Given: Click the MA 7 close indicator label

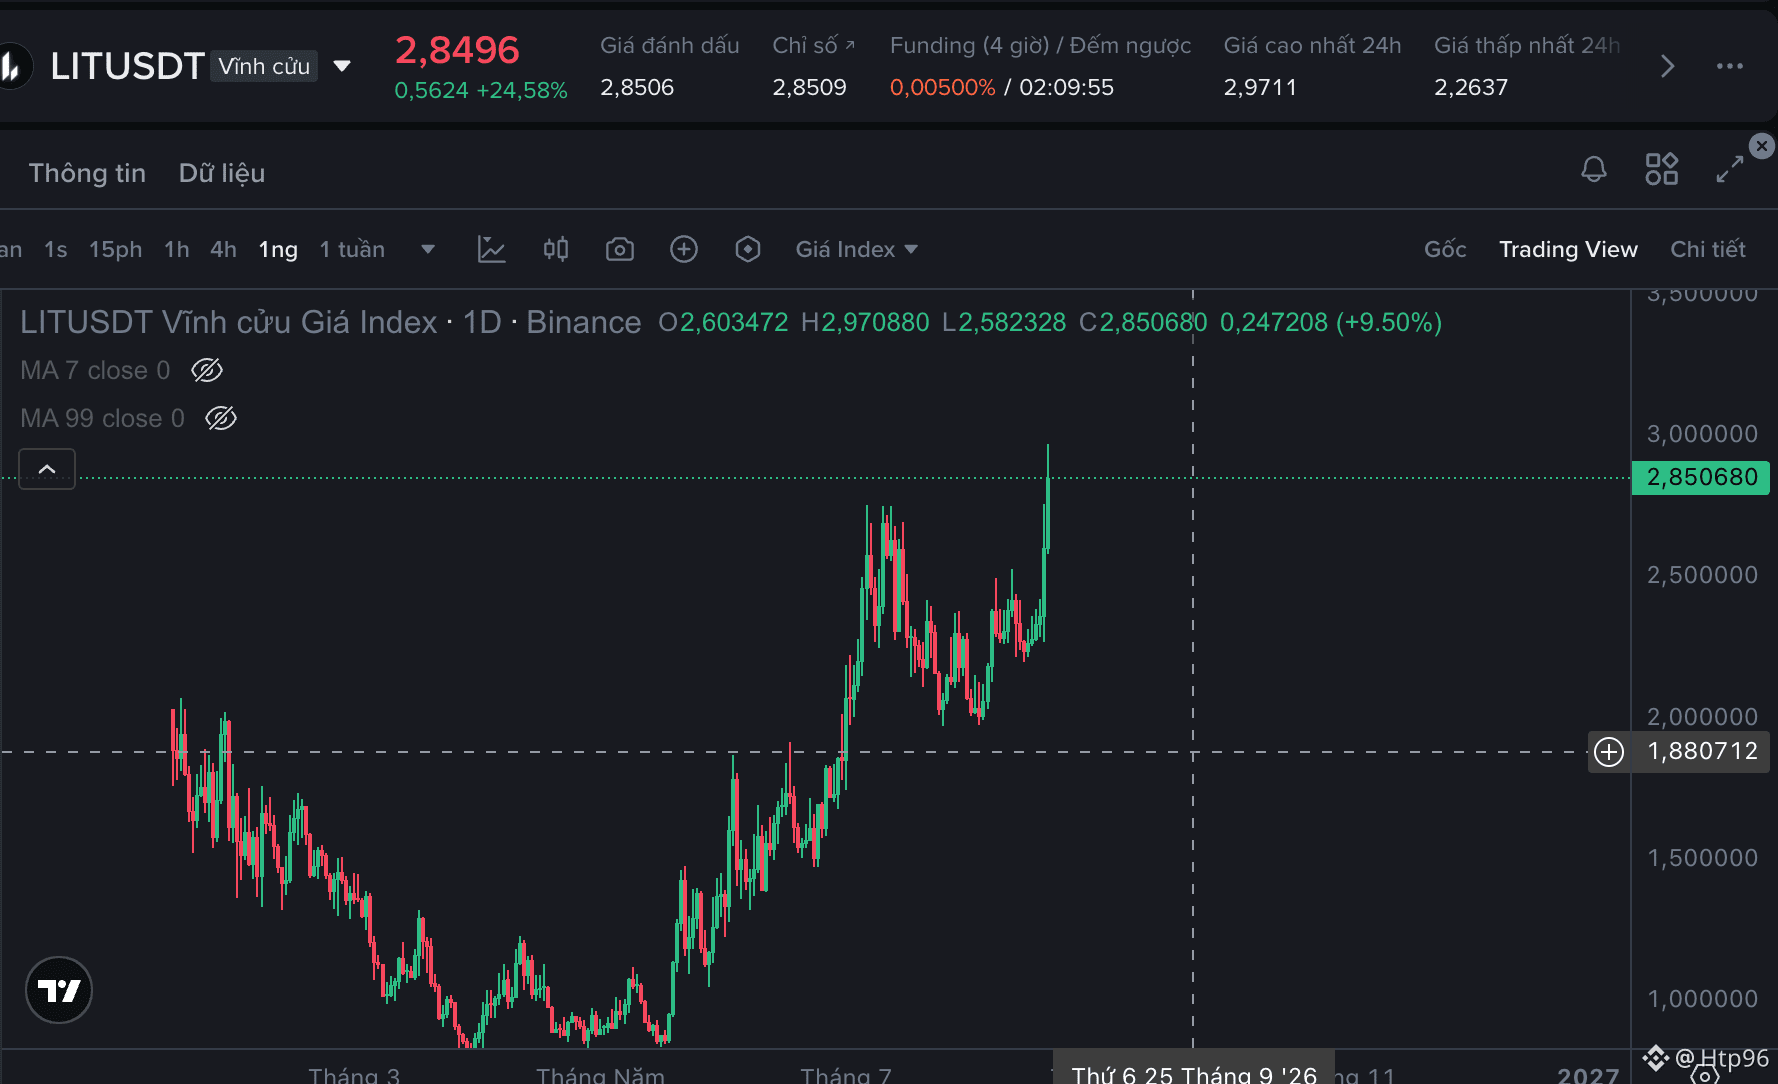Looking at the screenshot, I should (x=95, y=370).
